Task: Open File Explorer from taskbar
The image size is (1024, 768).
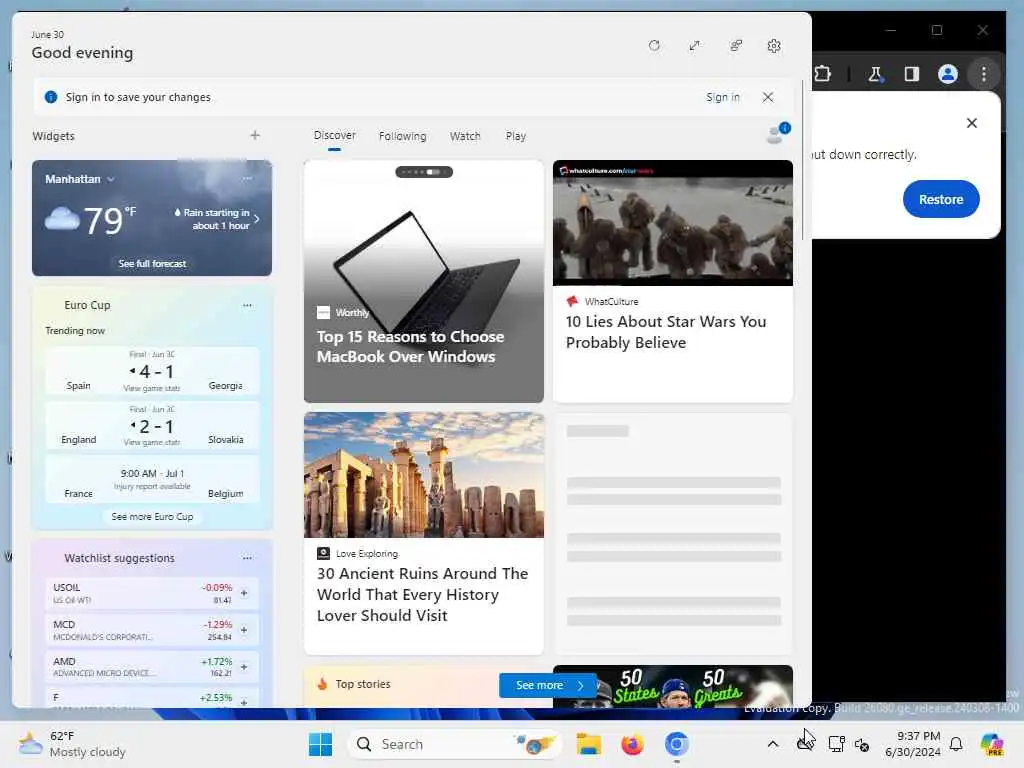Action: point(588,744)
